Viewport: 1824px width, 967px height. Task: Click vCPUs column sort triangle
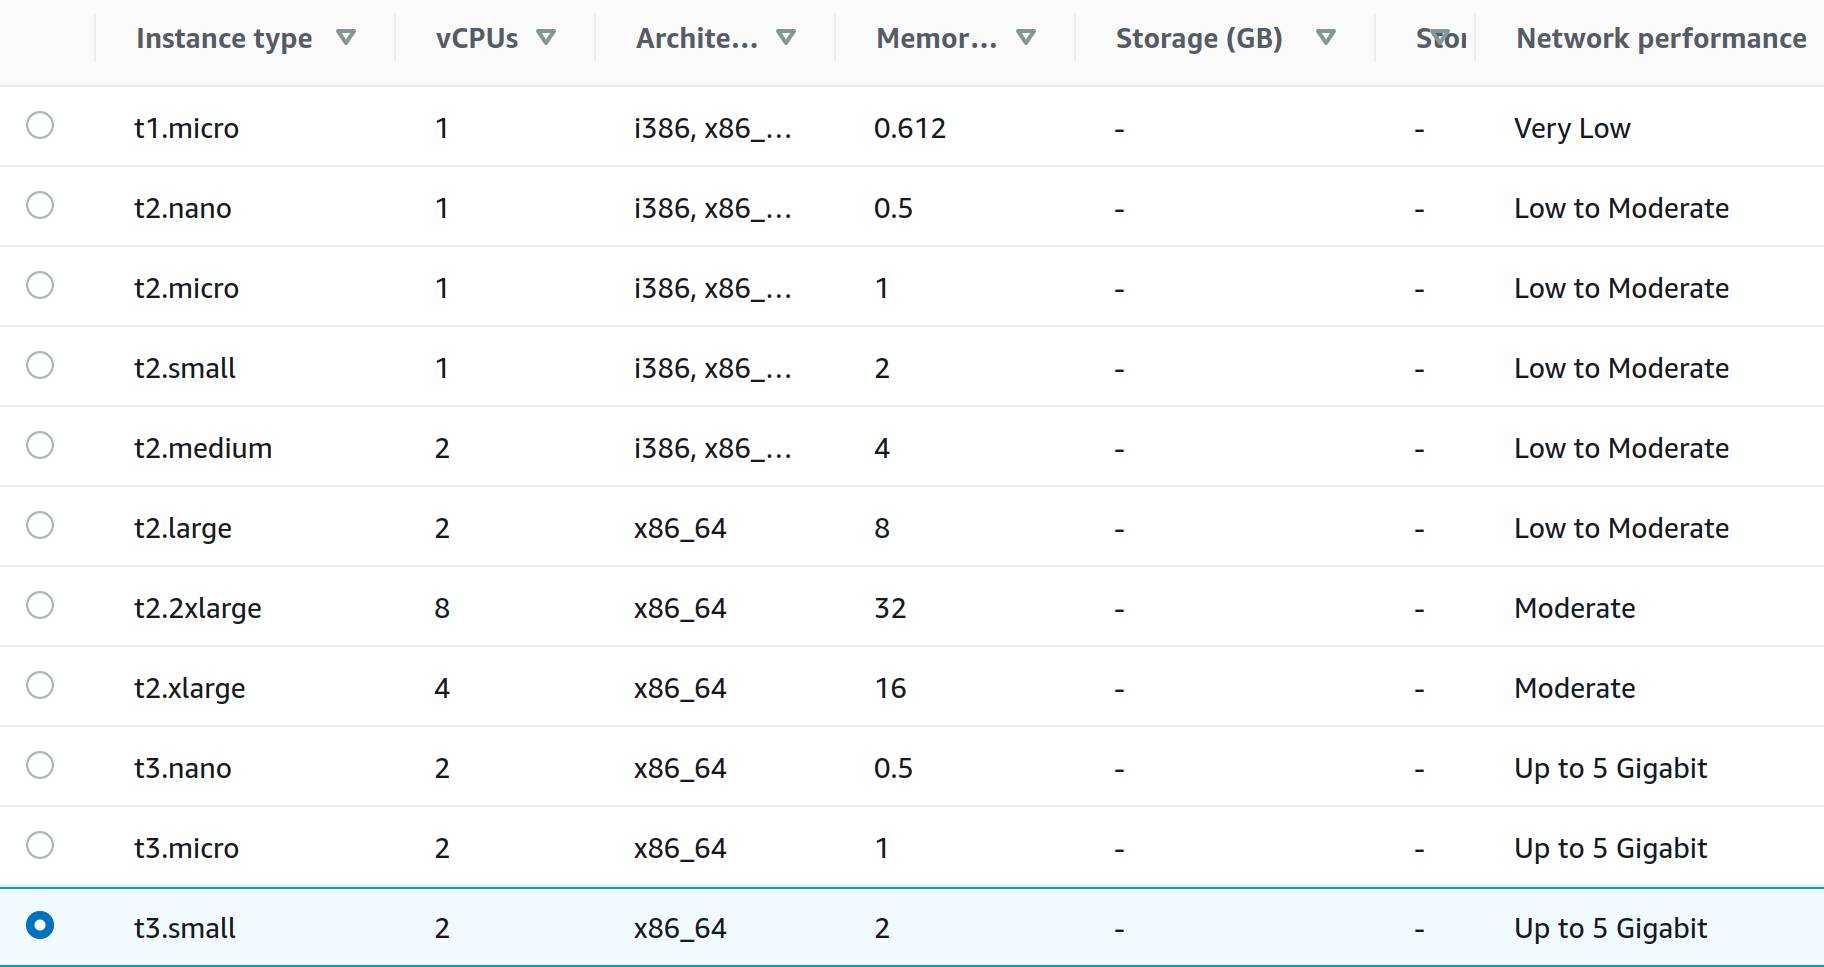point(546,38)
